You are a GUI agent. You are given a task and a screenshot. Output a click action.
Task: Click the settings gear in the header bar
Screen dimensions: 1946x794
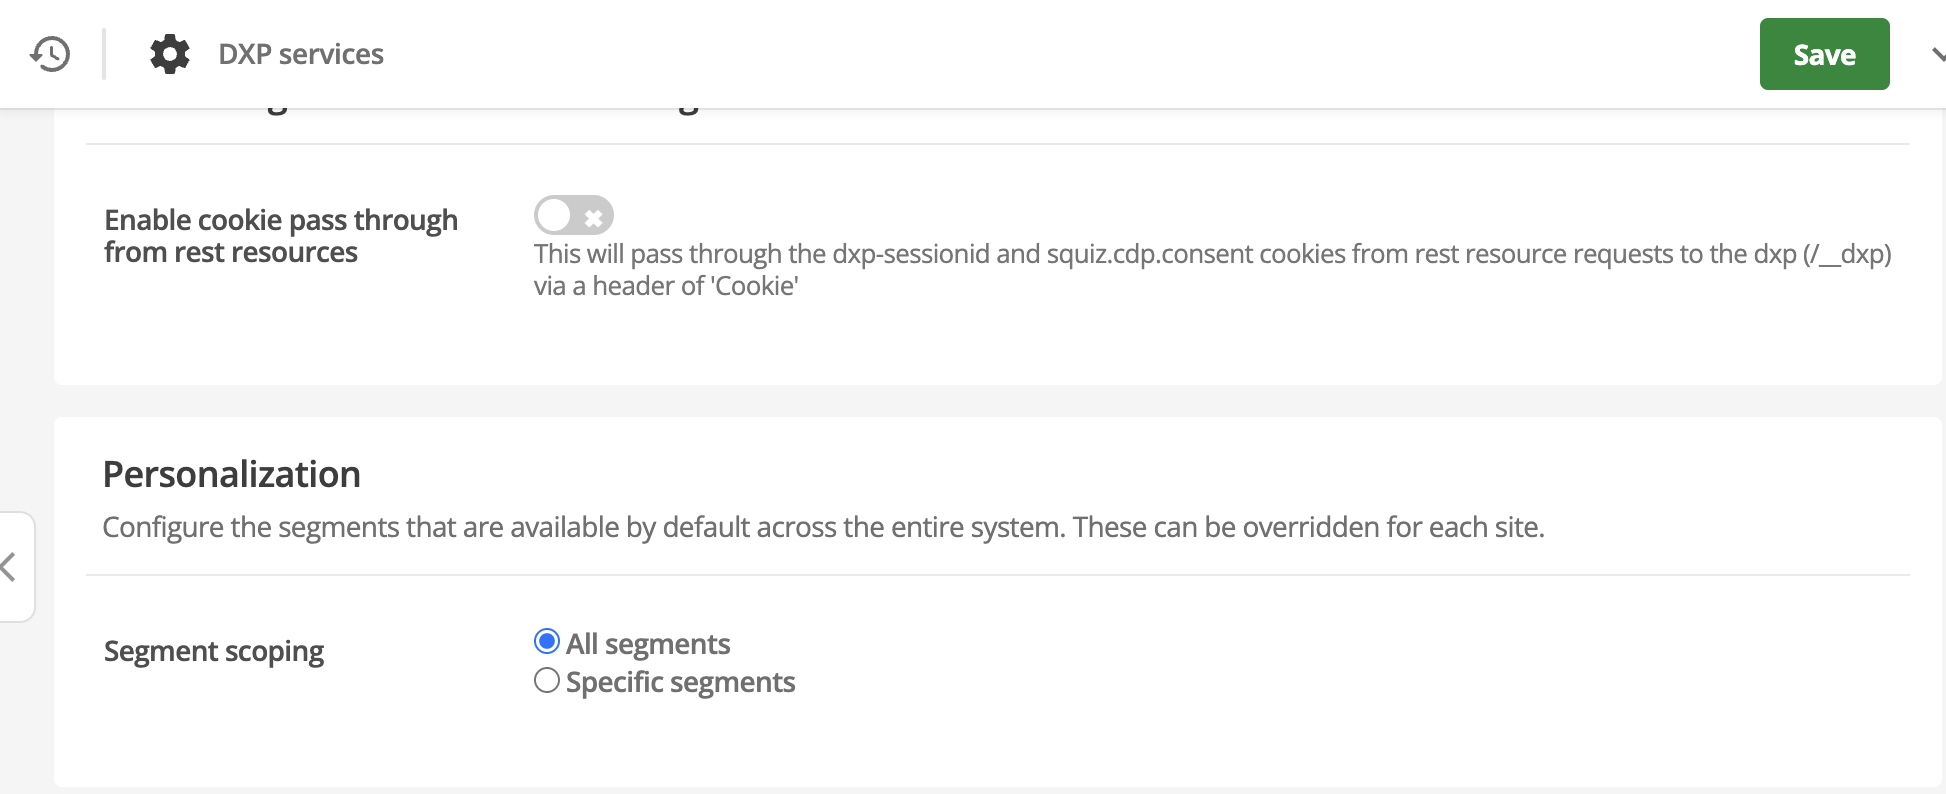169,54
